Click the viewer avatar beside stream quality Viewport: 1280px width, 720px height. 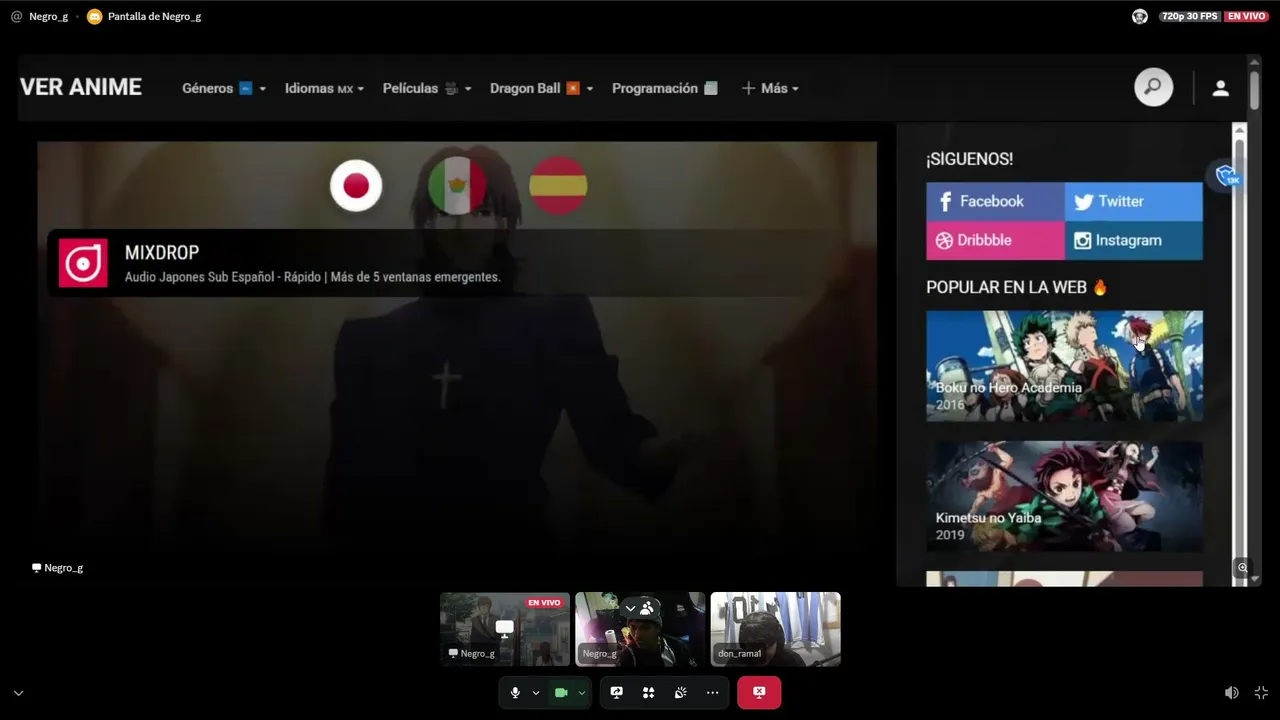(x=1139, y=16)
